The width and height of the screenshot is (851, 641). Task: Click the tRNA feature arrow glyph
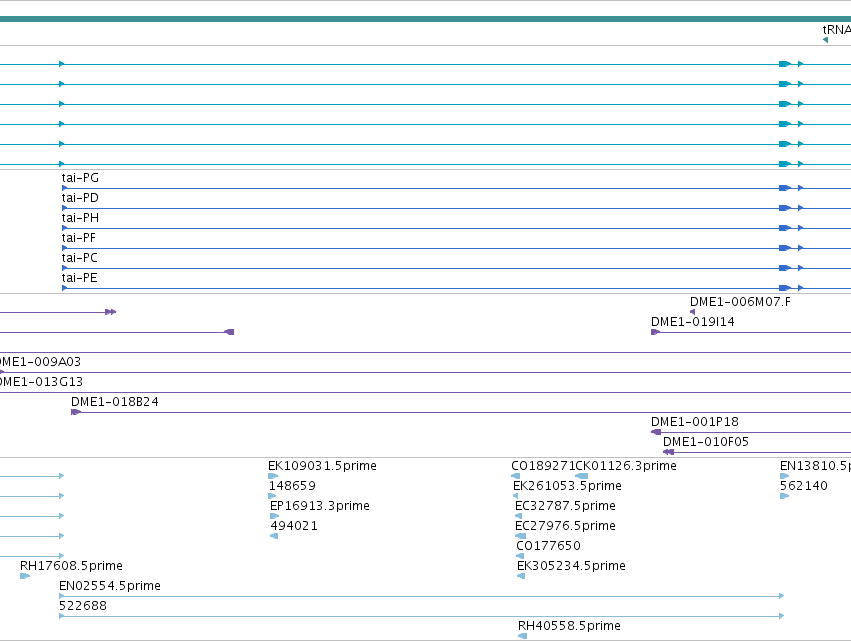825,40
